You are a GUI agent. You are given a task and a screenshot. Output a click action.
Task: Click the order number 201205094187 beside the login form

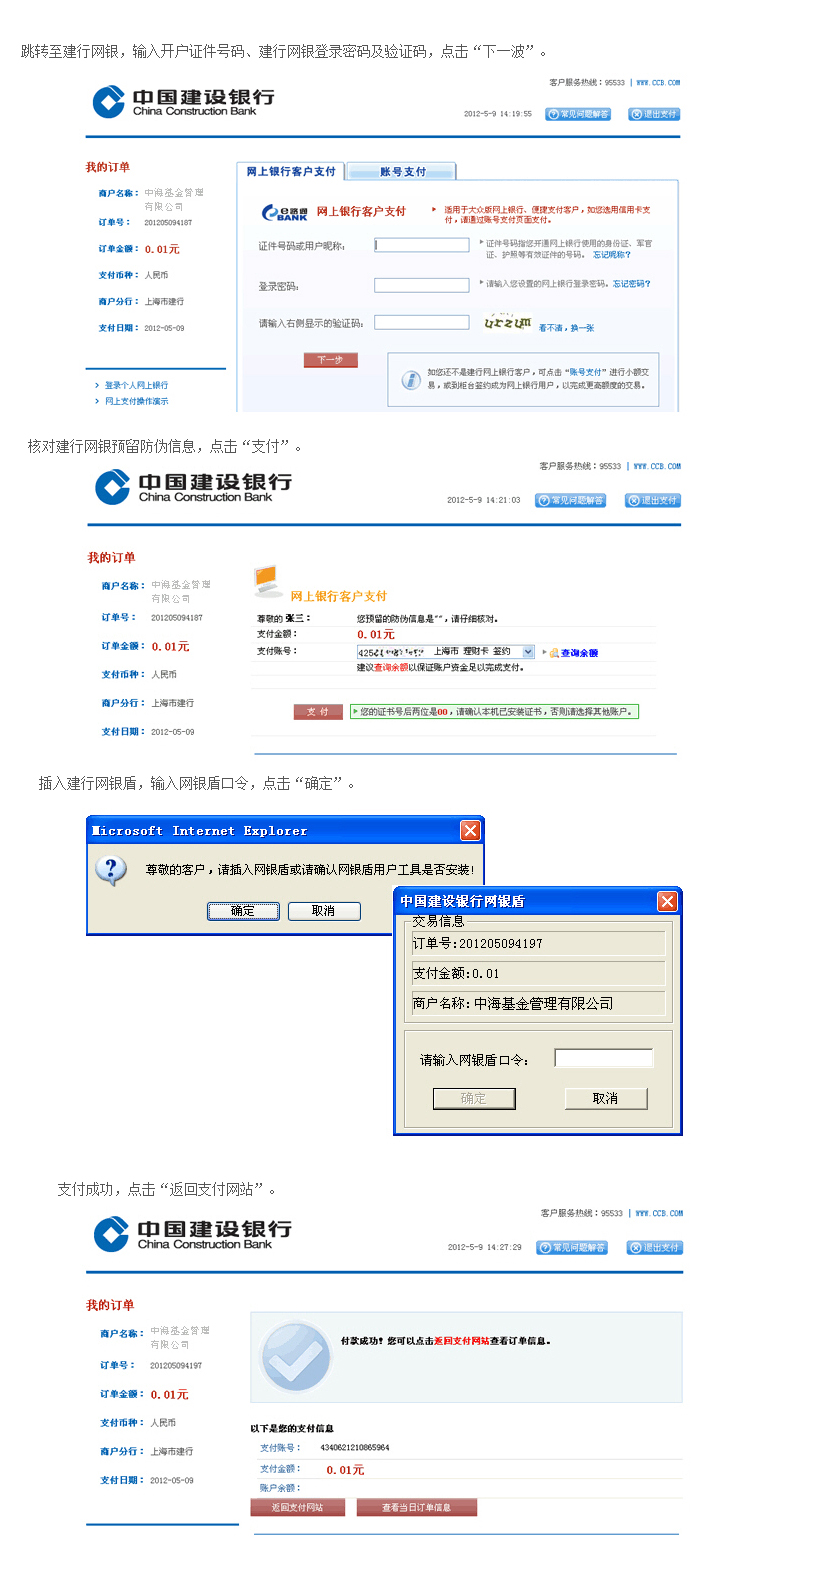click(168, 223)
